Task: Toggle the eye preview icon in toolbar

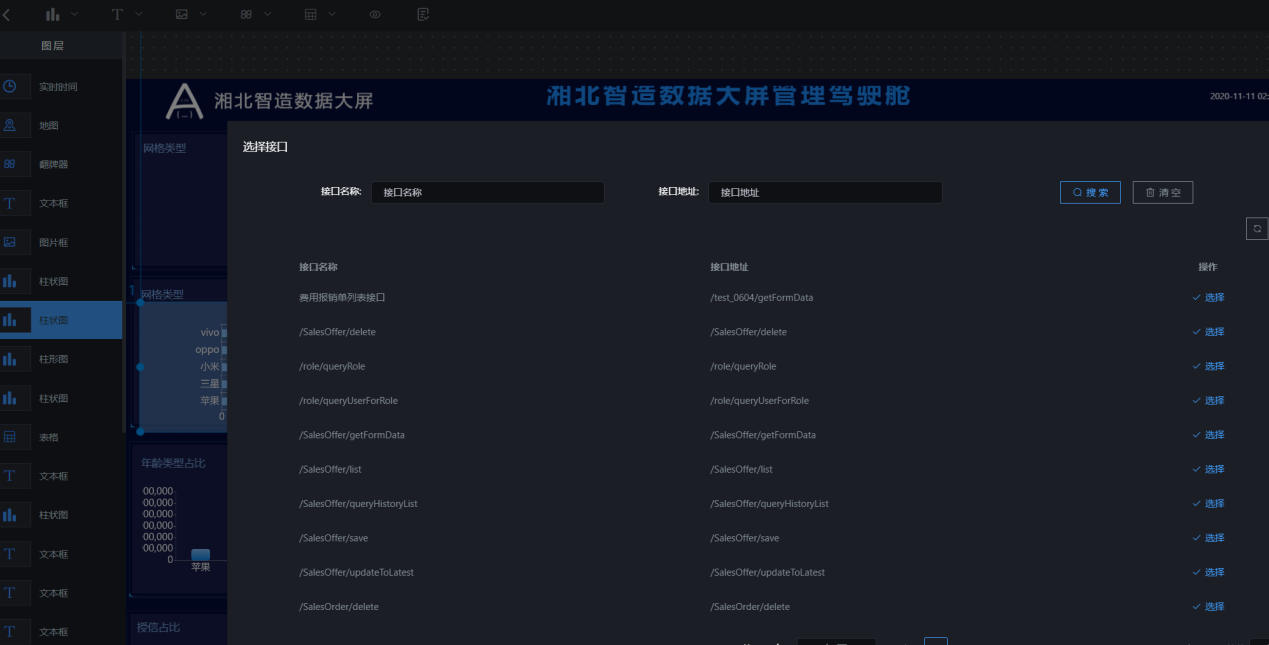Action: pos(375,14)
